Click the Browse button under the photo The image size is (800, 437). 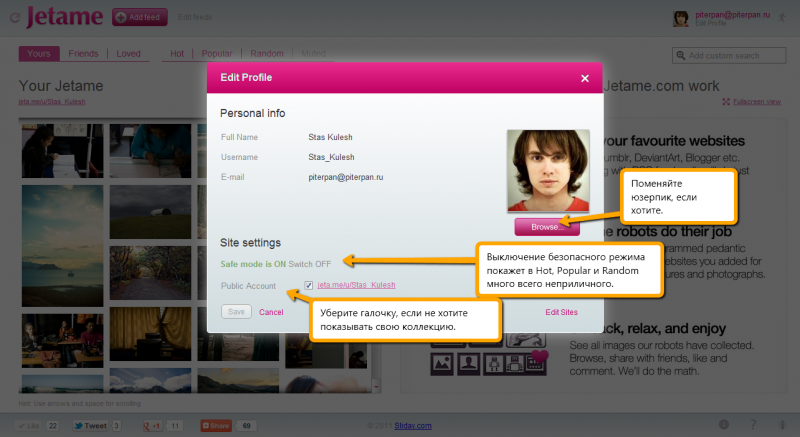pyautogui.click(x=547, y=227)
